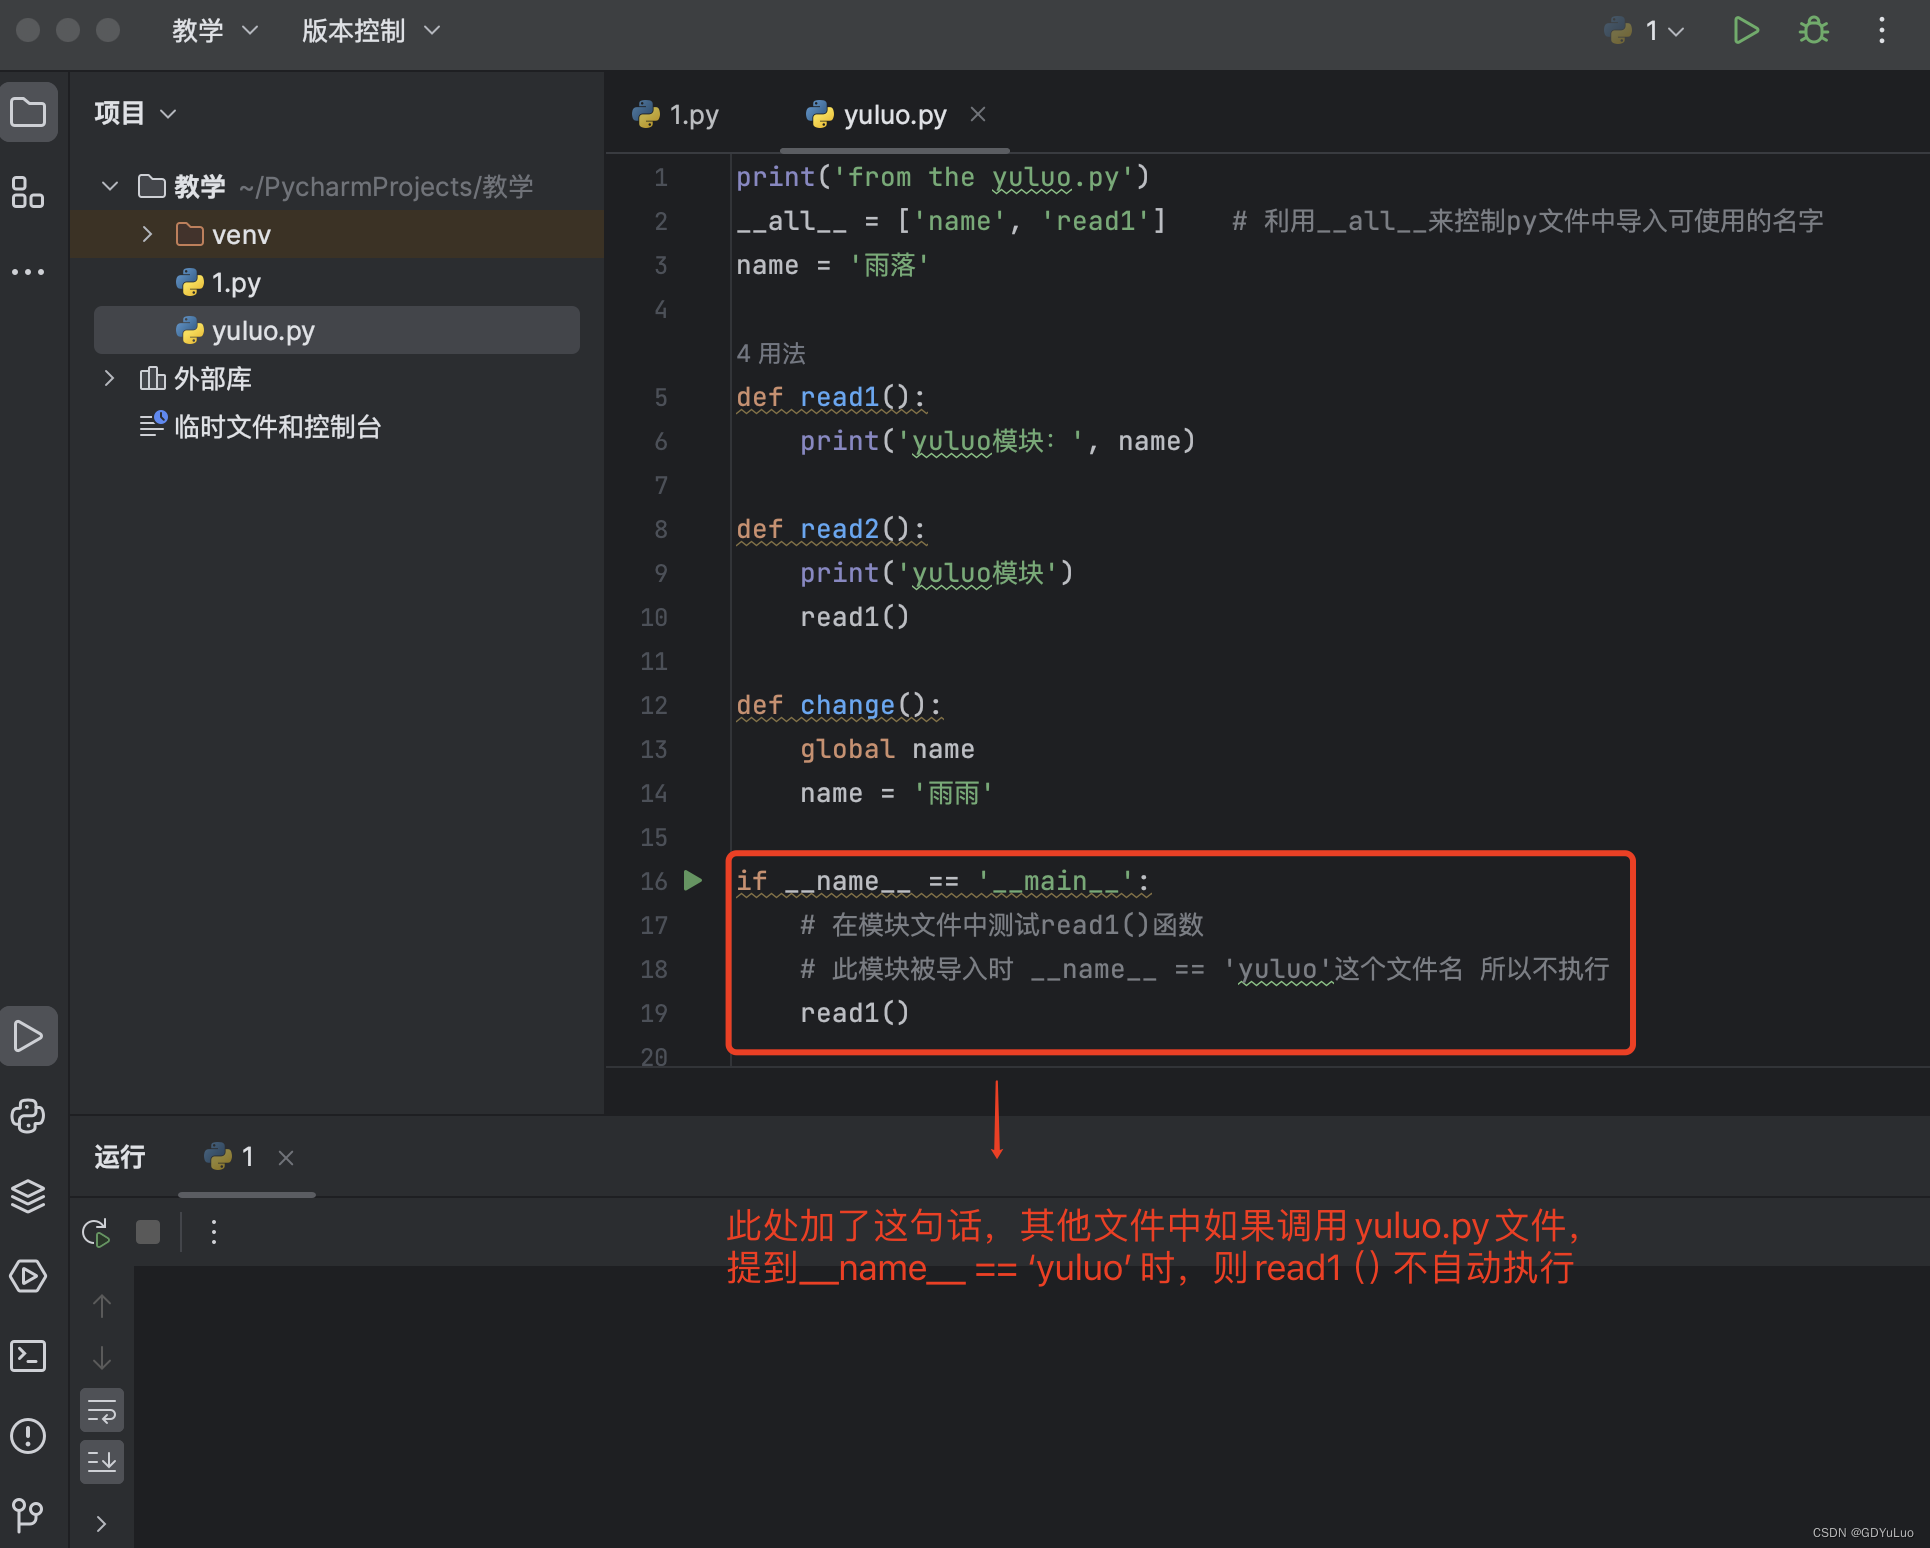Open the Problems tool window icon
This screenshot has width=1930, height=1548.
28,1436
